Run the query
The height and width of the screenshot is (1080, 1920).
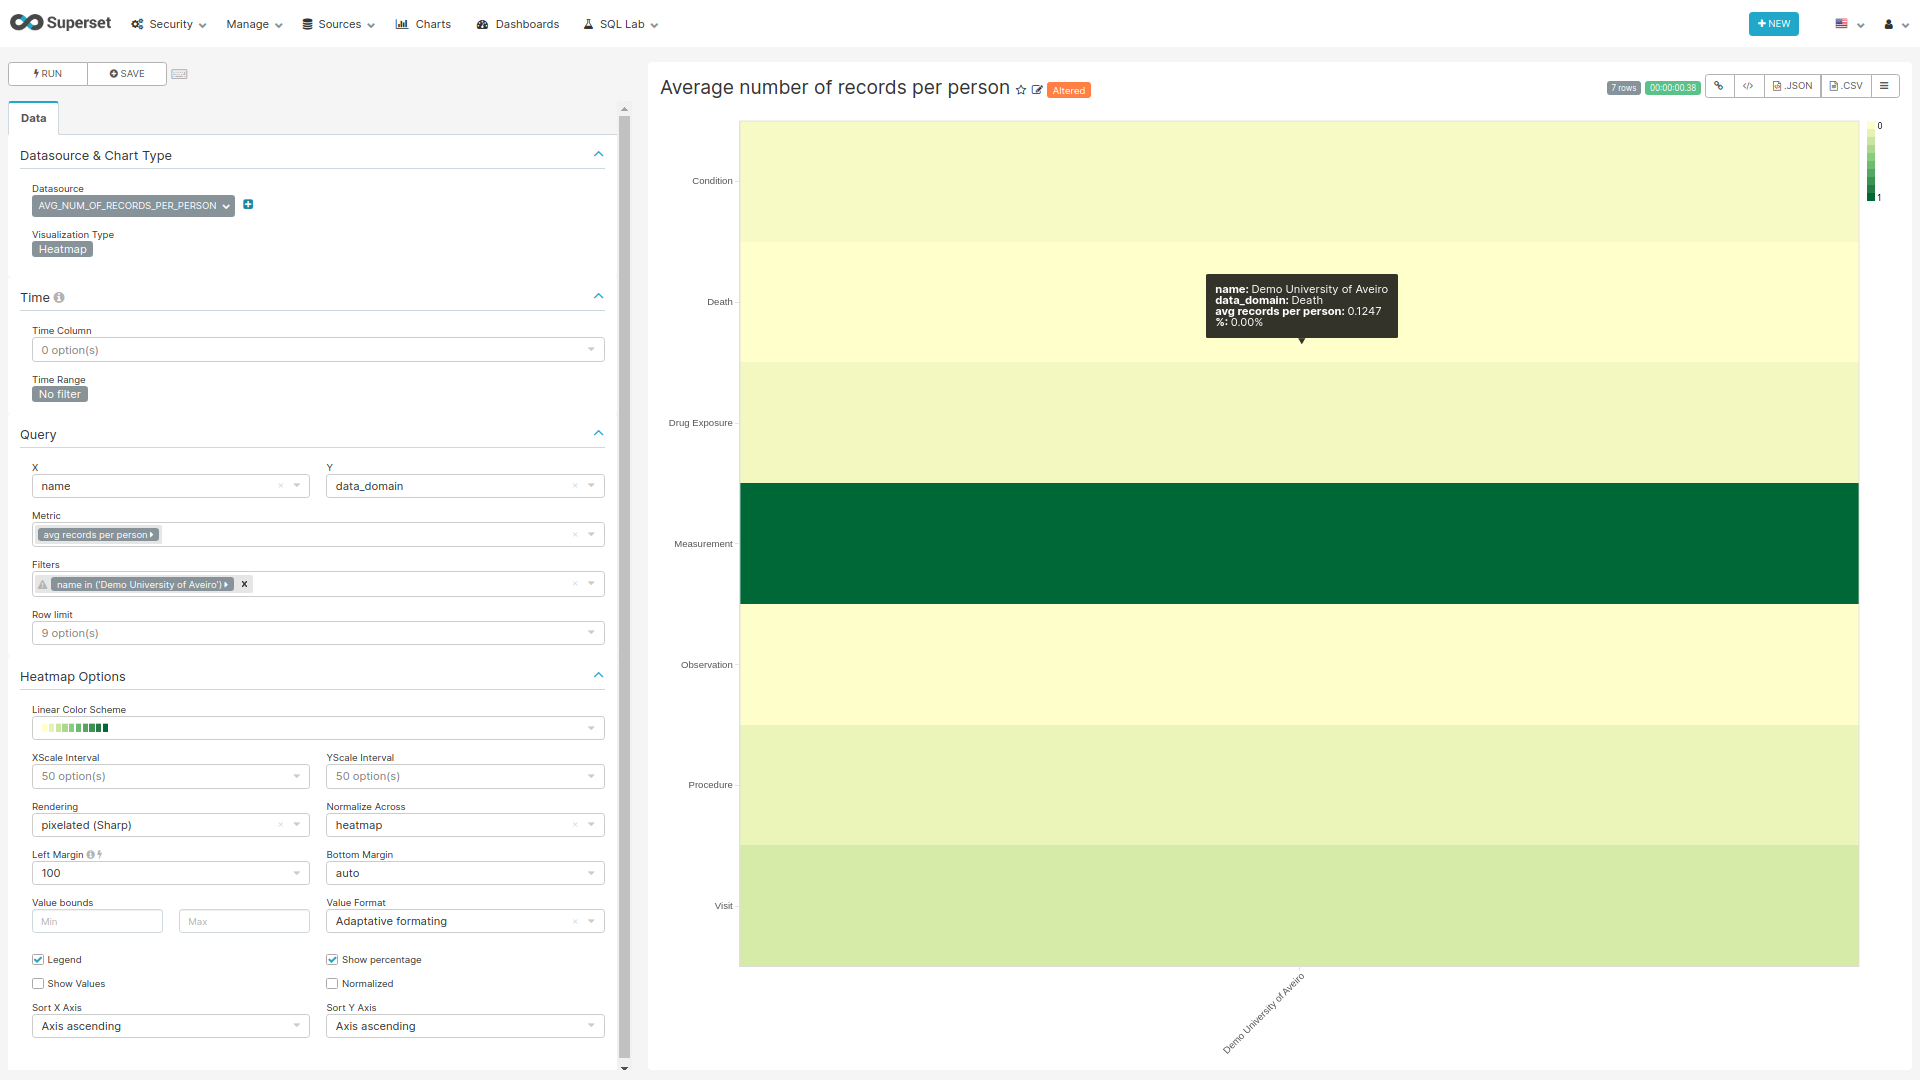(x=48, y=74)
